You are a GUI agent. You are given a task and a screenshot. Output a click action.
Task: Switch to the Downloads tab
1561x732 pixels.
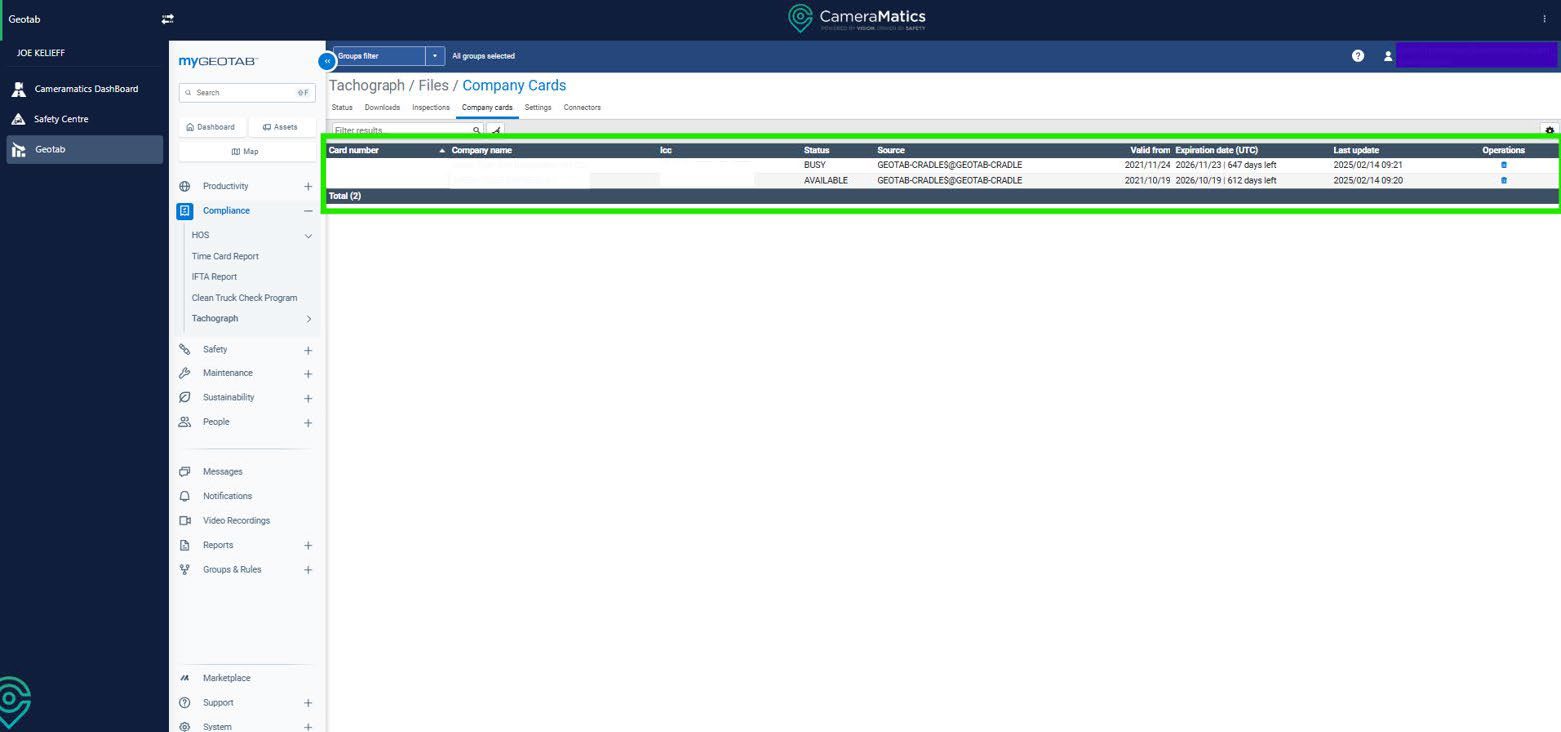pyautogui.click(x=382, y=108)
